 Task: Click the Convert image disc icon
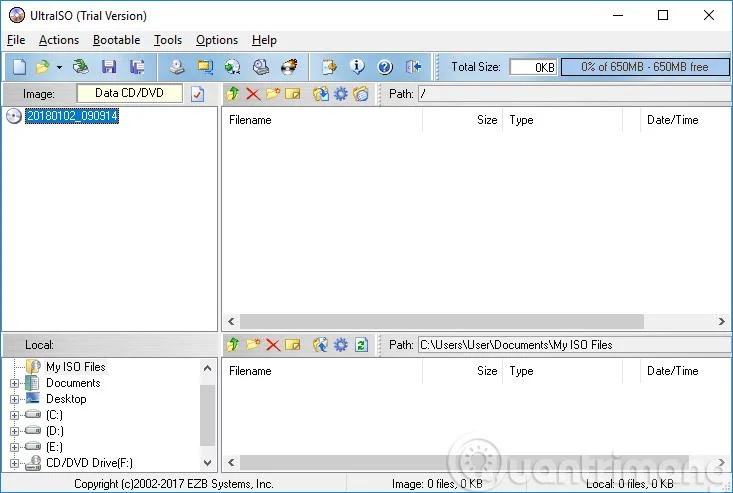(232, 67)
